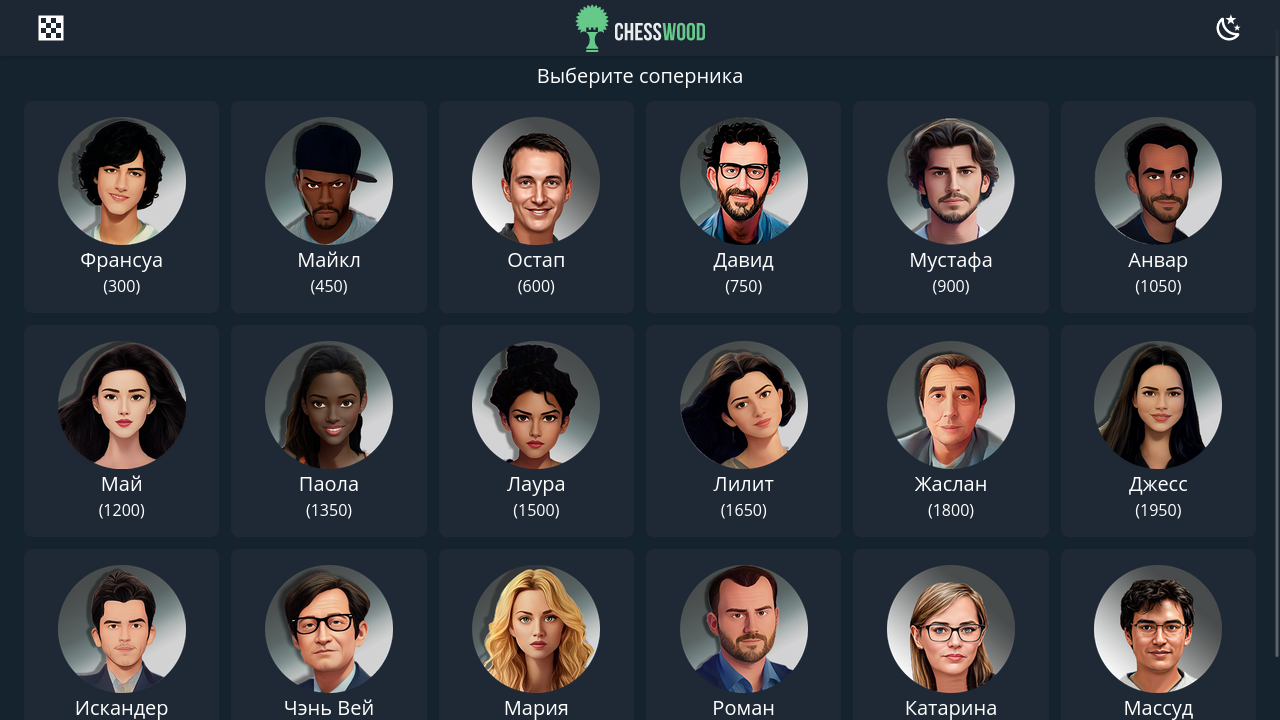This screenshot has height=720, width=1280.
Task: Select Давид avatar with glasses
Action: pos(744,181)
